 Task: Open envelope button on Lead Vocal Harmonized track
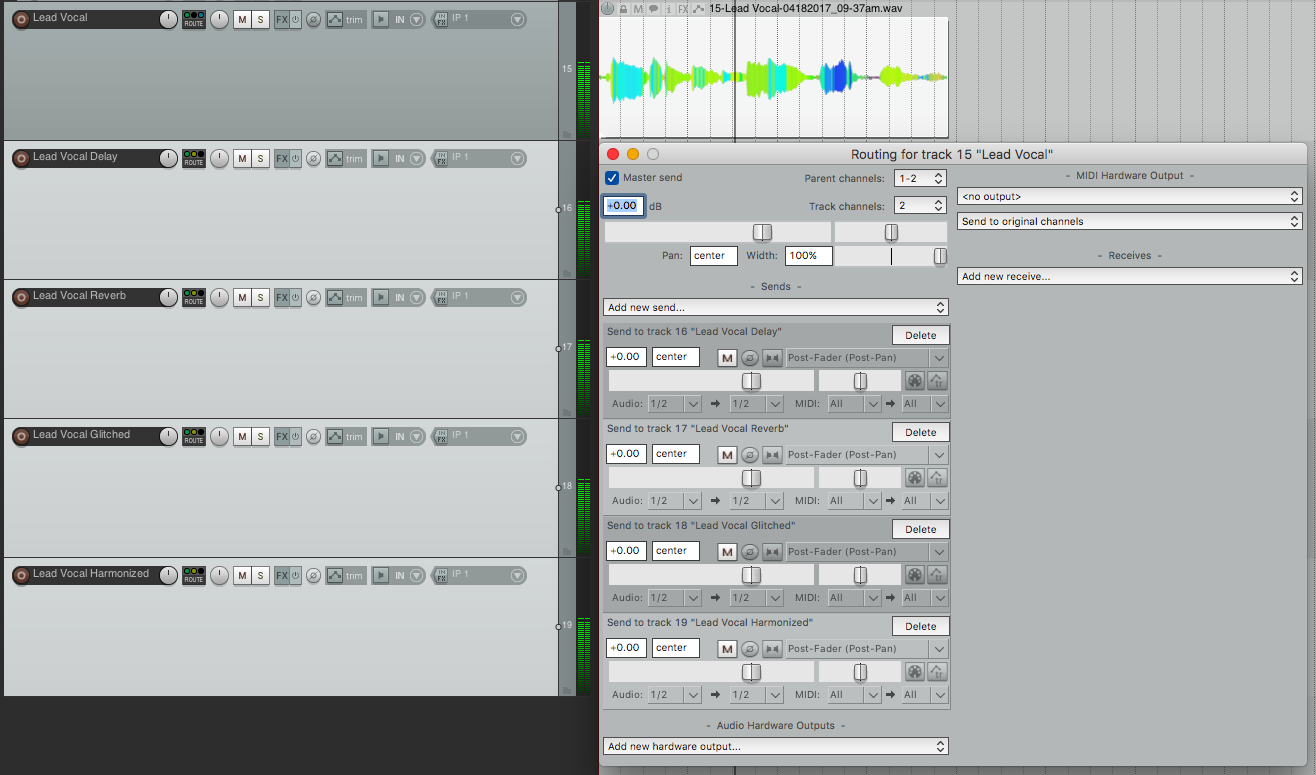point(334,575)
